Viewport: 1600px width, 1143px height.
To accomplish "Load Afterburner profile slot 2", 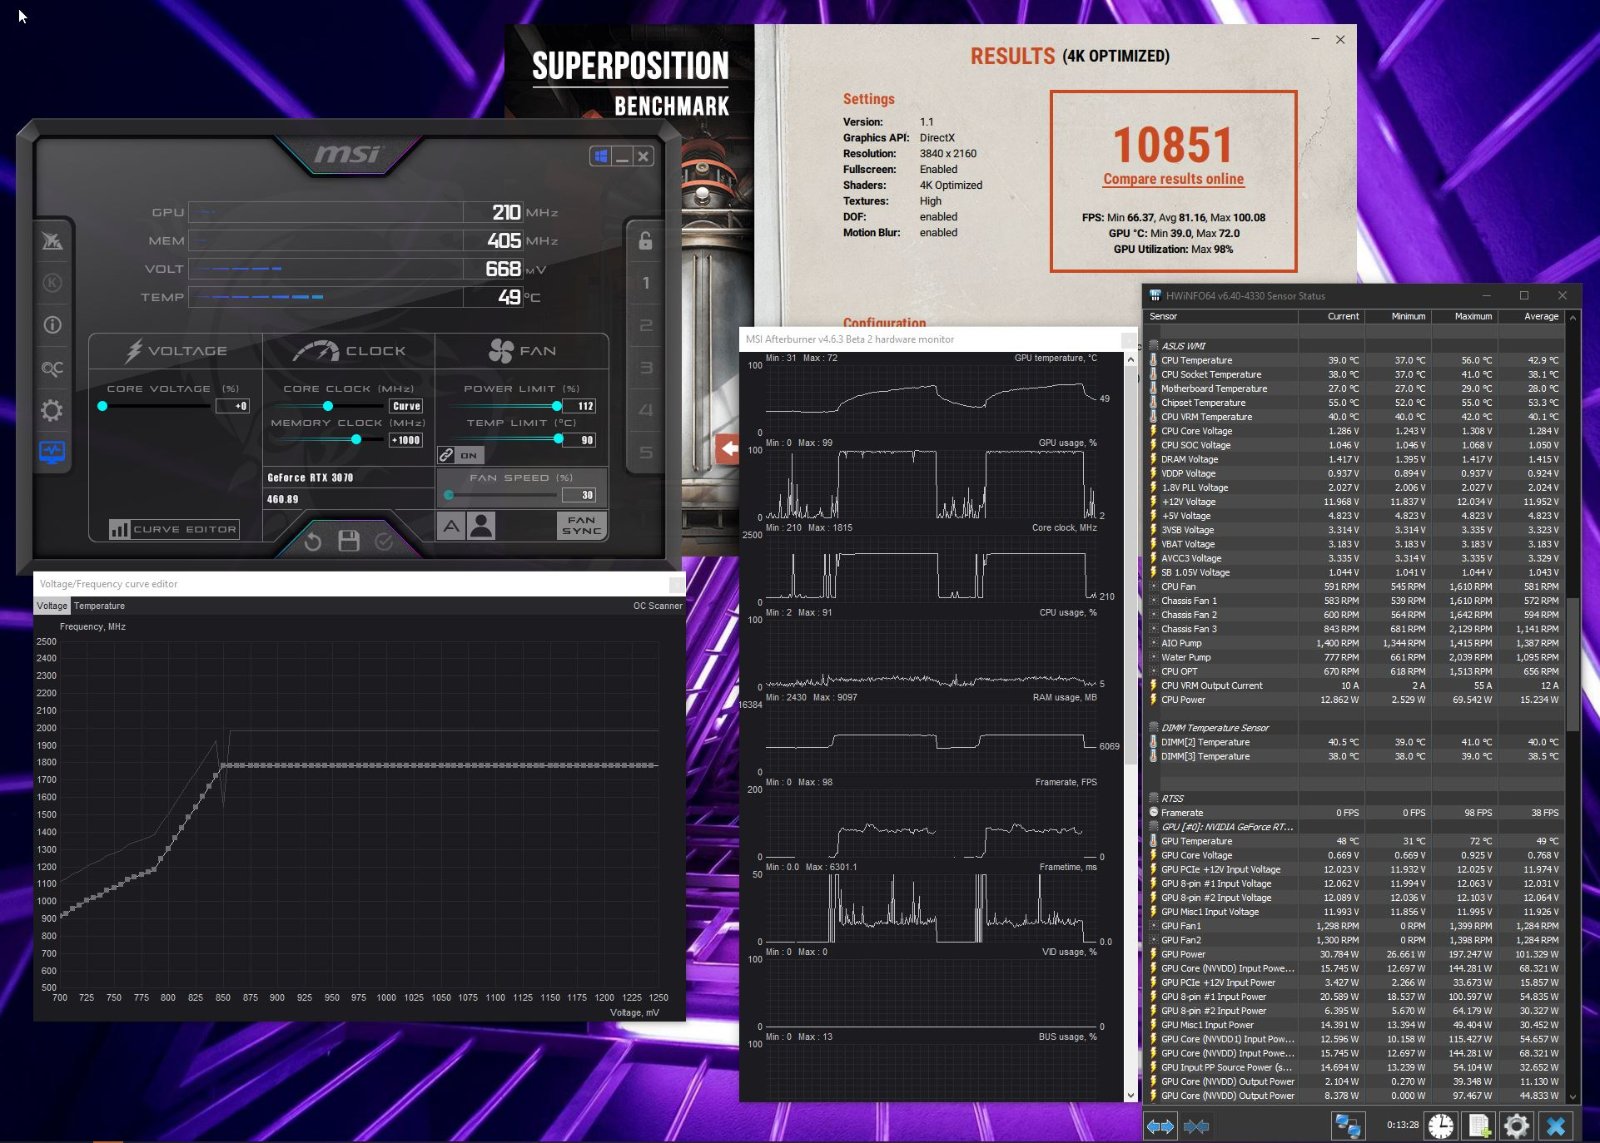I will tap(645, 325).
